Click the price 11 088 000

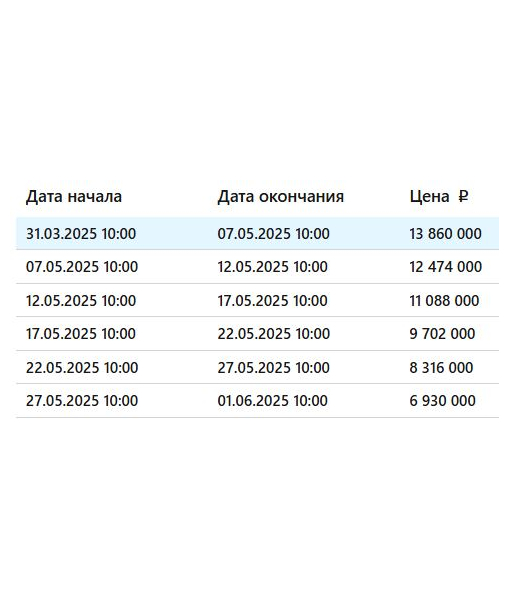444,300
